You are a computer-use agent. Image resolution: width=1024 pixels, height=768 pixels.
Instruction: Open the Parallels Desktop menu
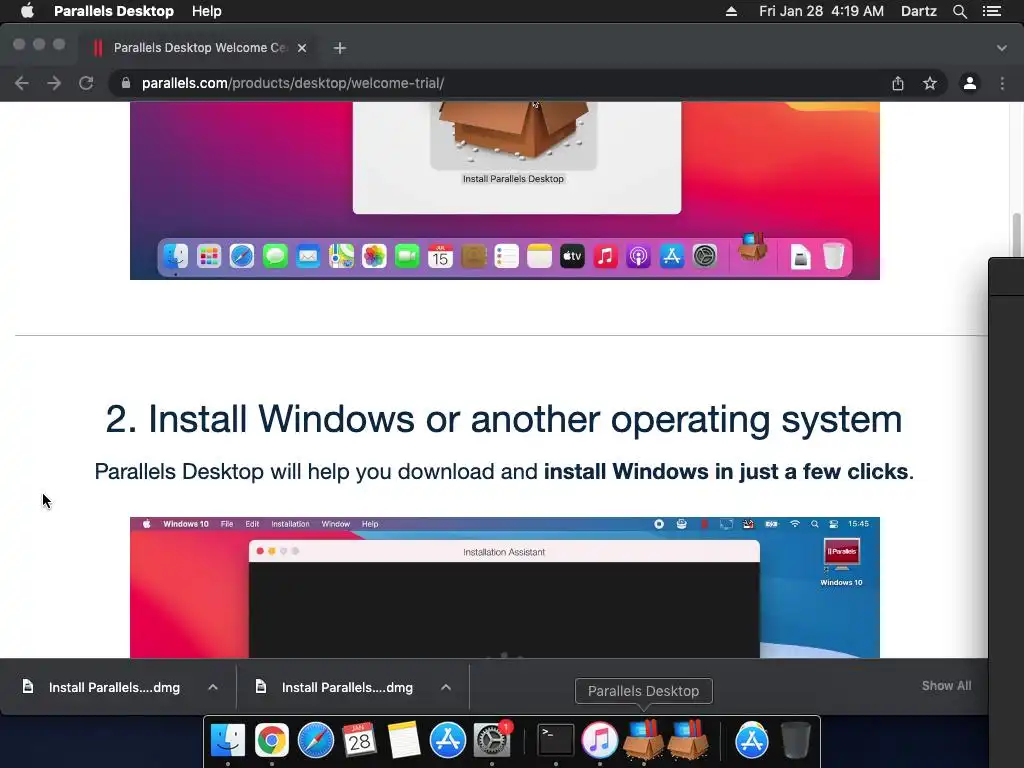click(x=114, y=11)
